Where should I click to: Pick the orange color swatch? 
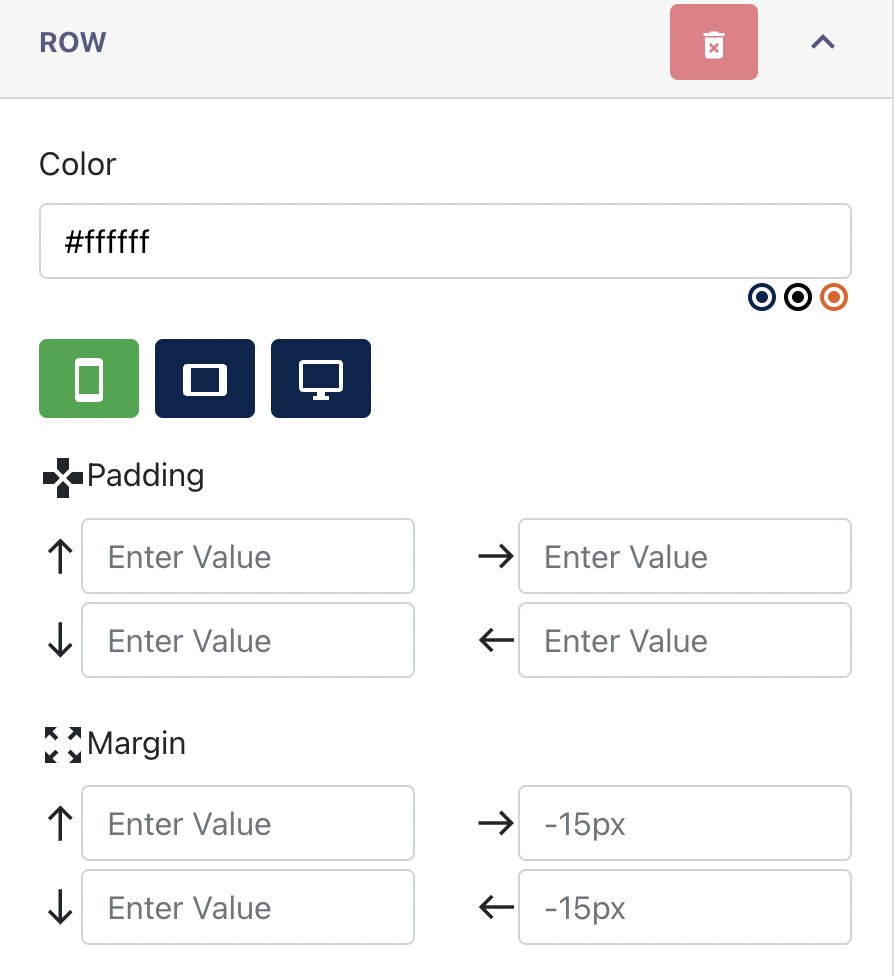[834, 297]
